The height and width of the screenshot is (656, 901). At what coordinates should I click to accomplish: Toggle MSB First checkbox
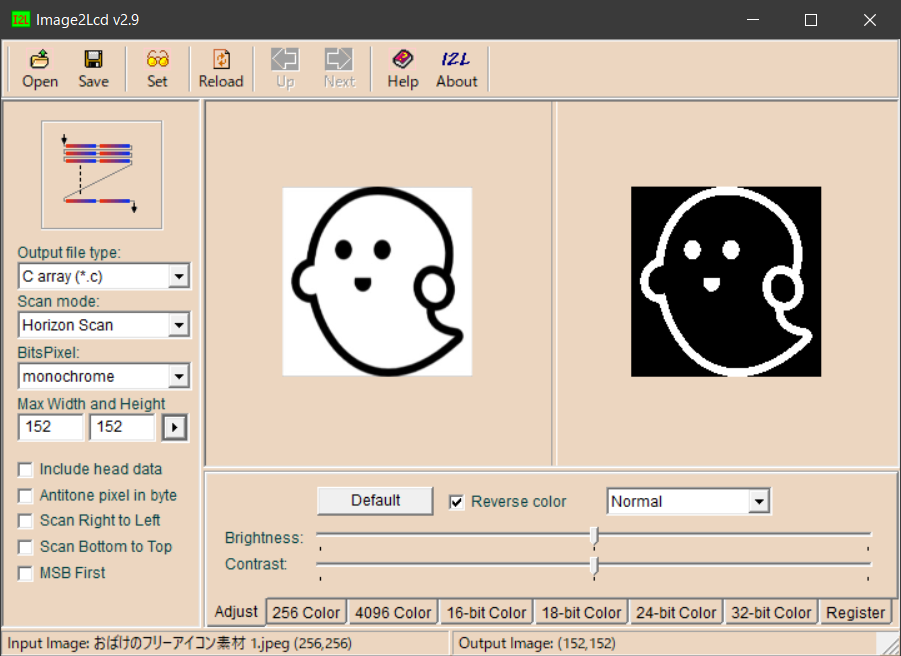[25, 573]
